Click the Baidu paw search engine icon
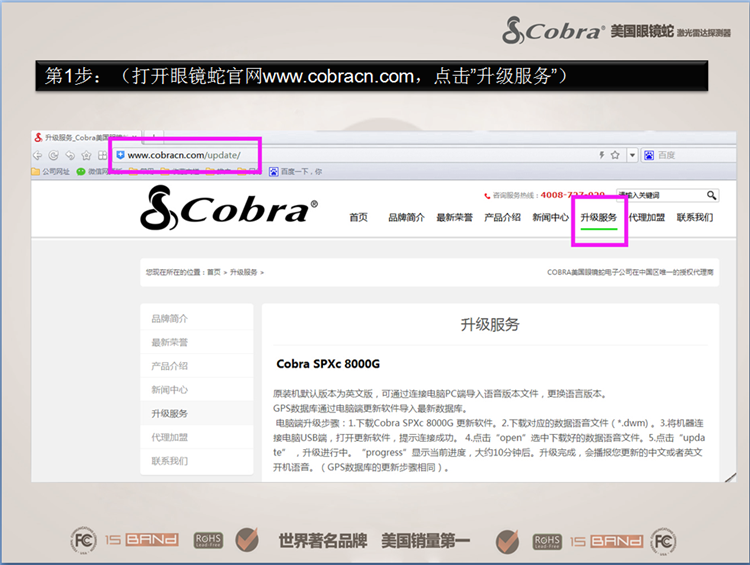This screenshot has height=565, width=750. (649, 155)
